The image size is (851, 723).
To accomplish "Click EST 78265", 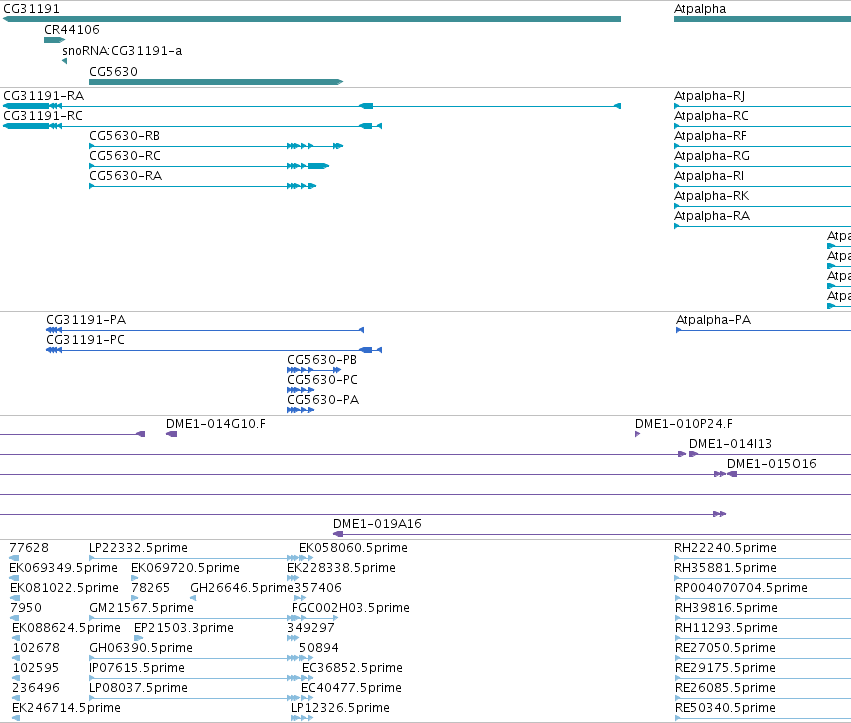I will coord(150,588).
